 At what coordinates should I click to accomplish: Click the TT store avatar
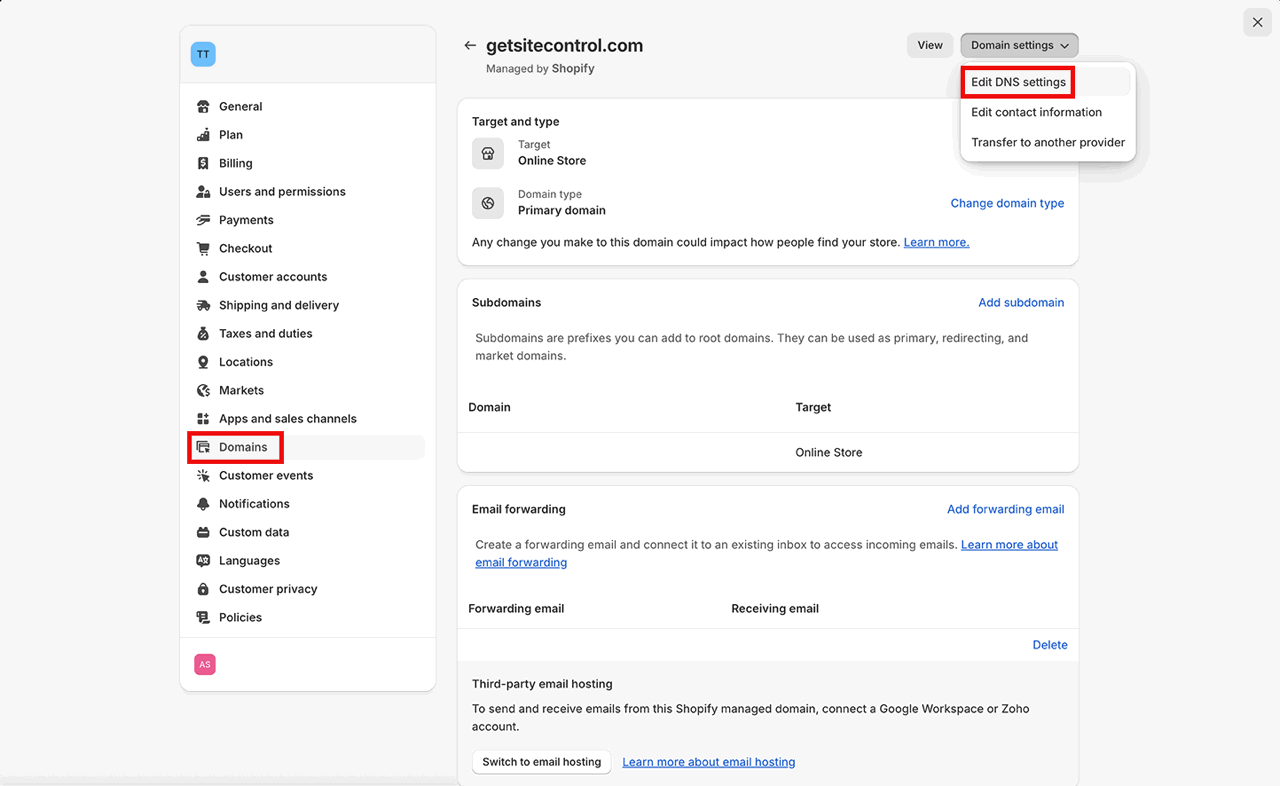point(203,54)
